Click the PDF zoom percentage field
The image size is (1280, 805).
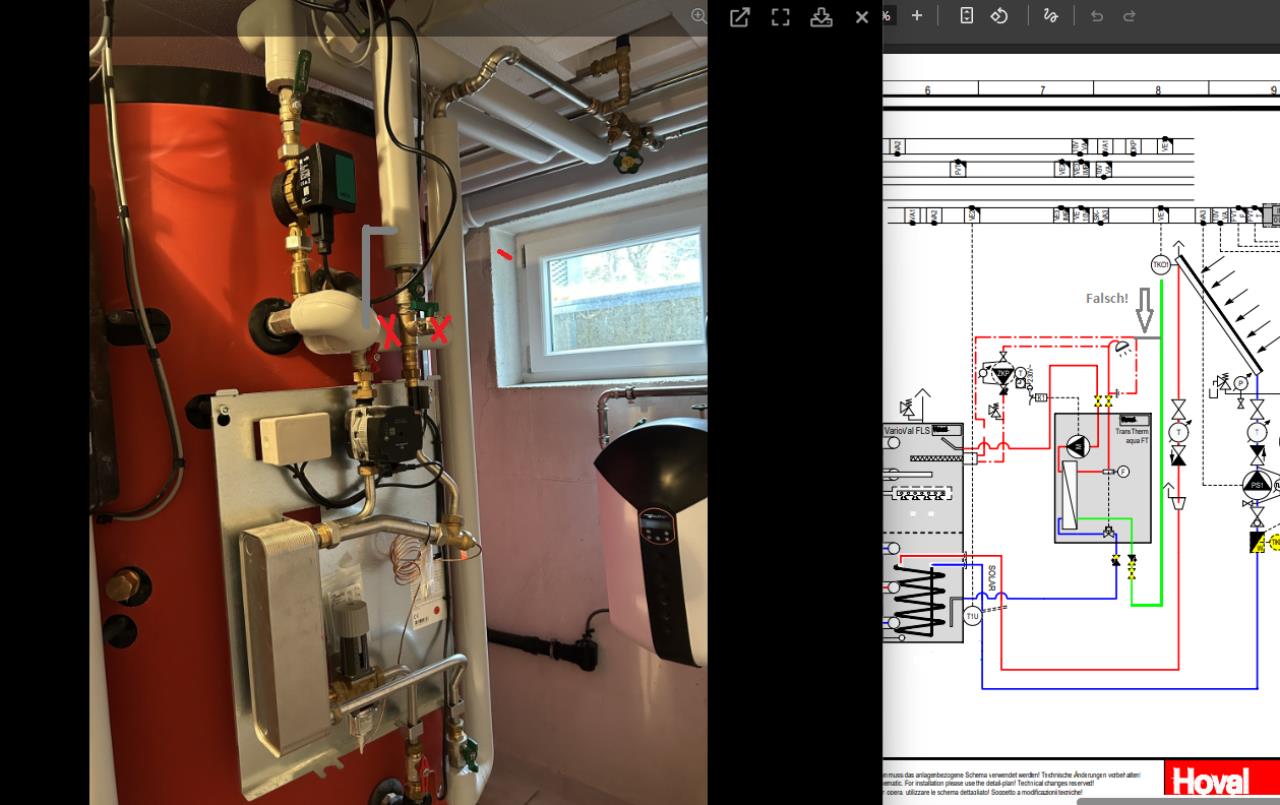(x=887, y=16)
